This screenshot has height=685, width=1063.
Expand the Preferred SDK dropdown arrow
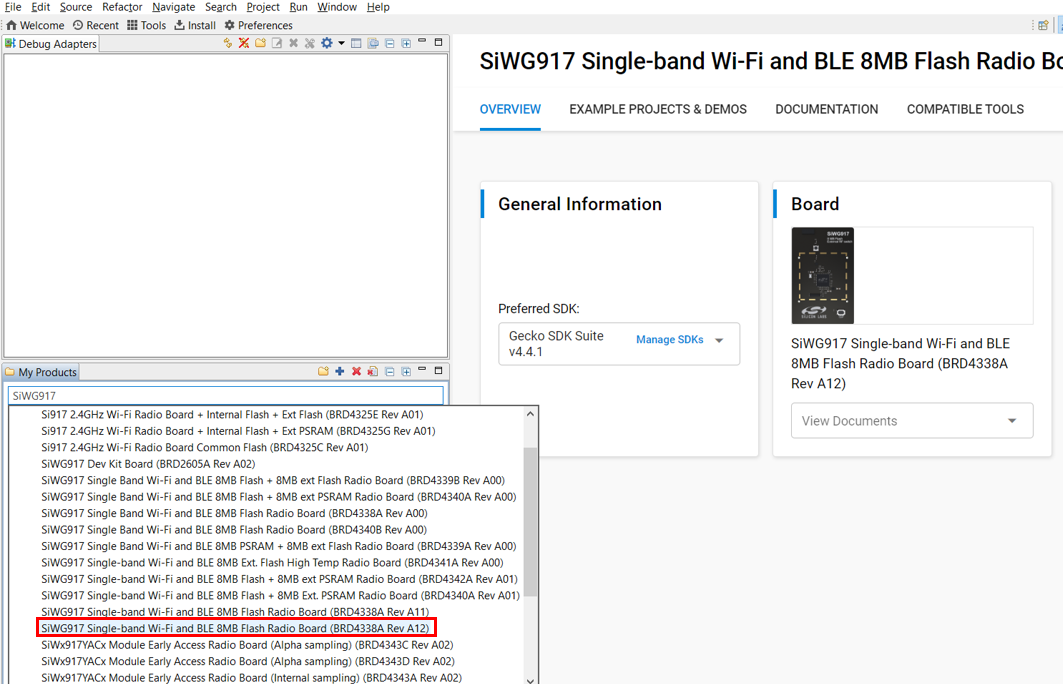point(719,341)
